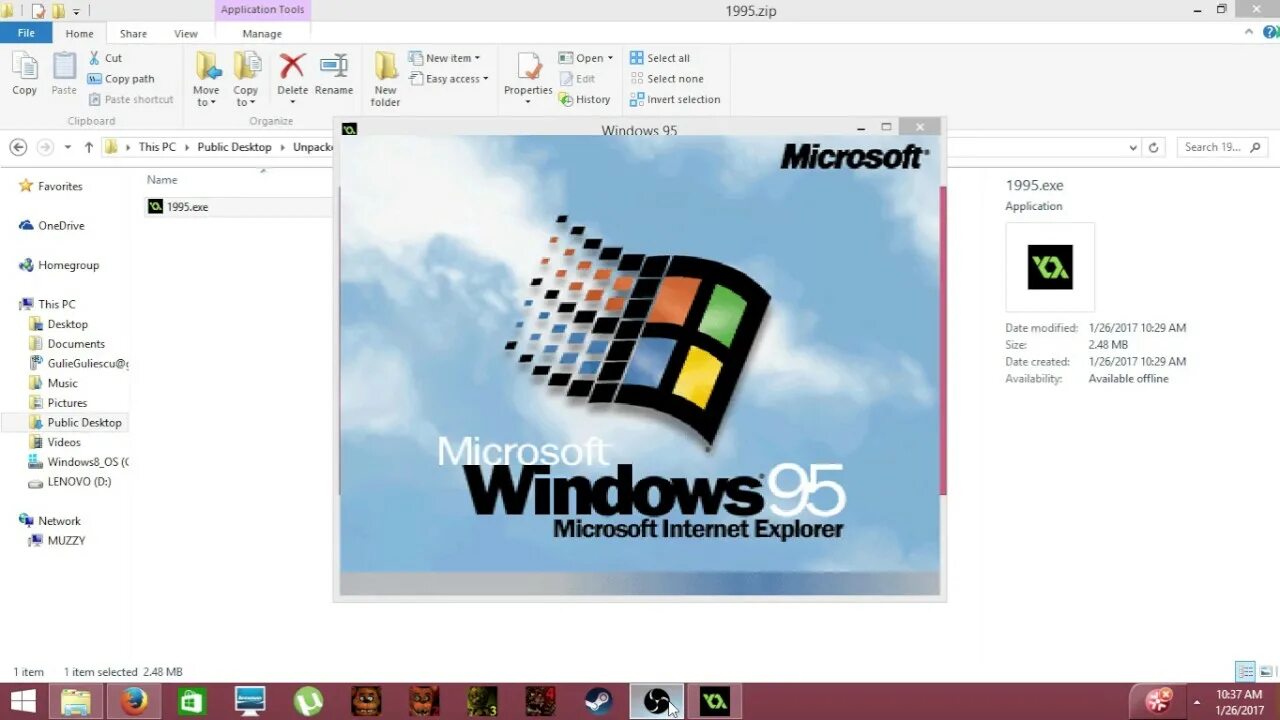Click Public Desktop in address bar
Image resolution: width=1280 pixels, height=720 pixels.
234,147
